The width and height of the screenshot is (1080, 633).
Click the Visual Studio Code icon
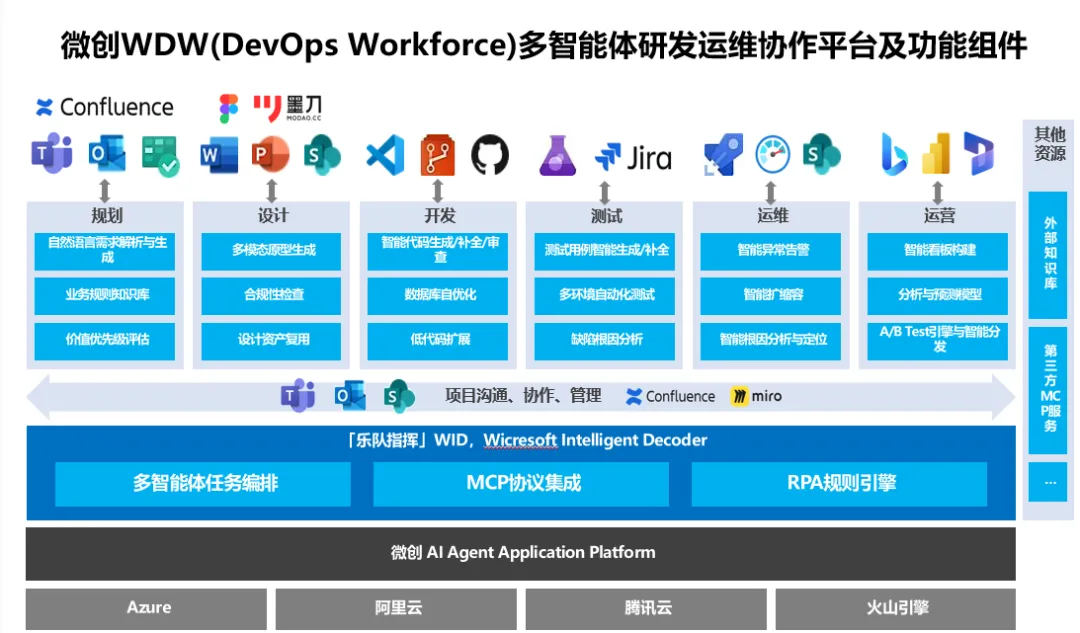[385, 154]
